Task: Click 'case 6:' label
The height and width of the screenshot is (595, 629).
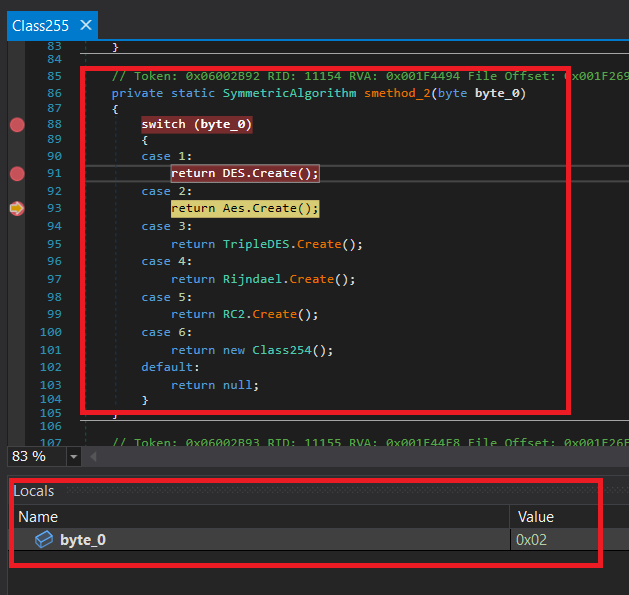Action: [x=166, y=333]
